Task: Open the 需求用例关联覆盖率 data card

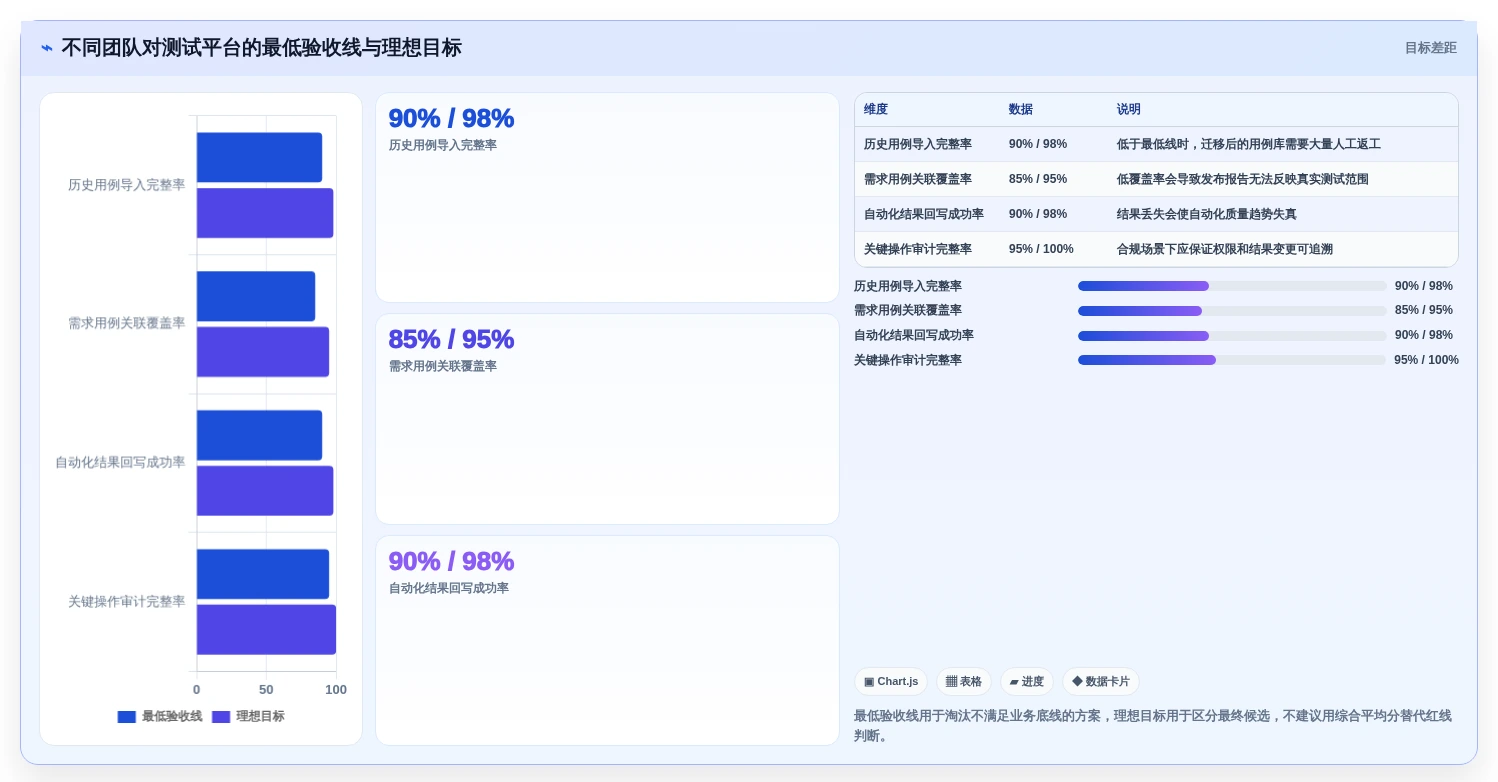Action: 607,419
